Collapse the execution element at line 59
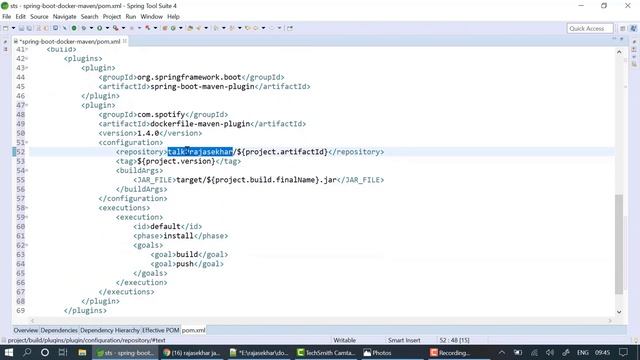This screenshot has width=640, height=360. click(x=27, y=218)
